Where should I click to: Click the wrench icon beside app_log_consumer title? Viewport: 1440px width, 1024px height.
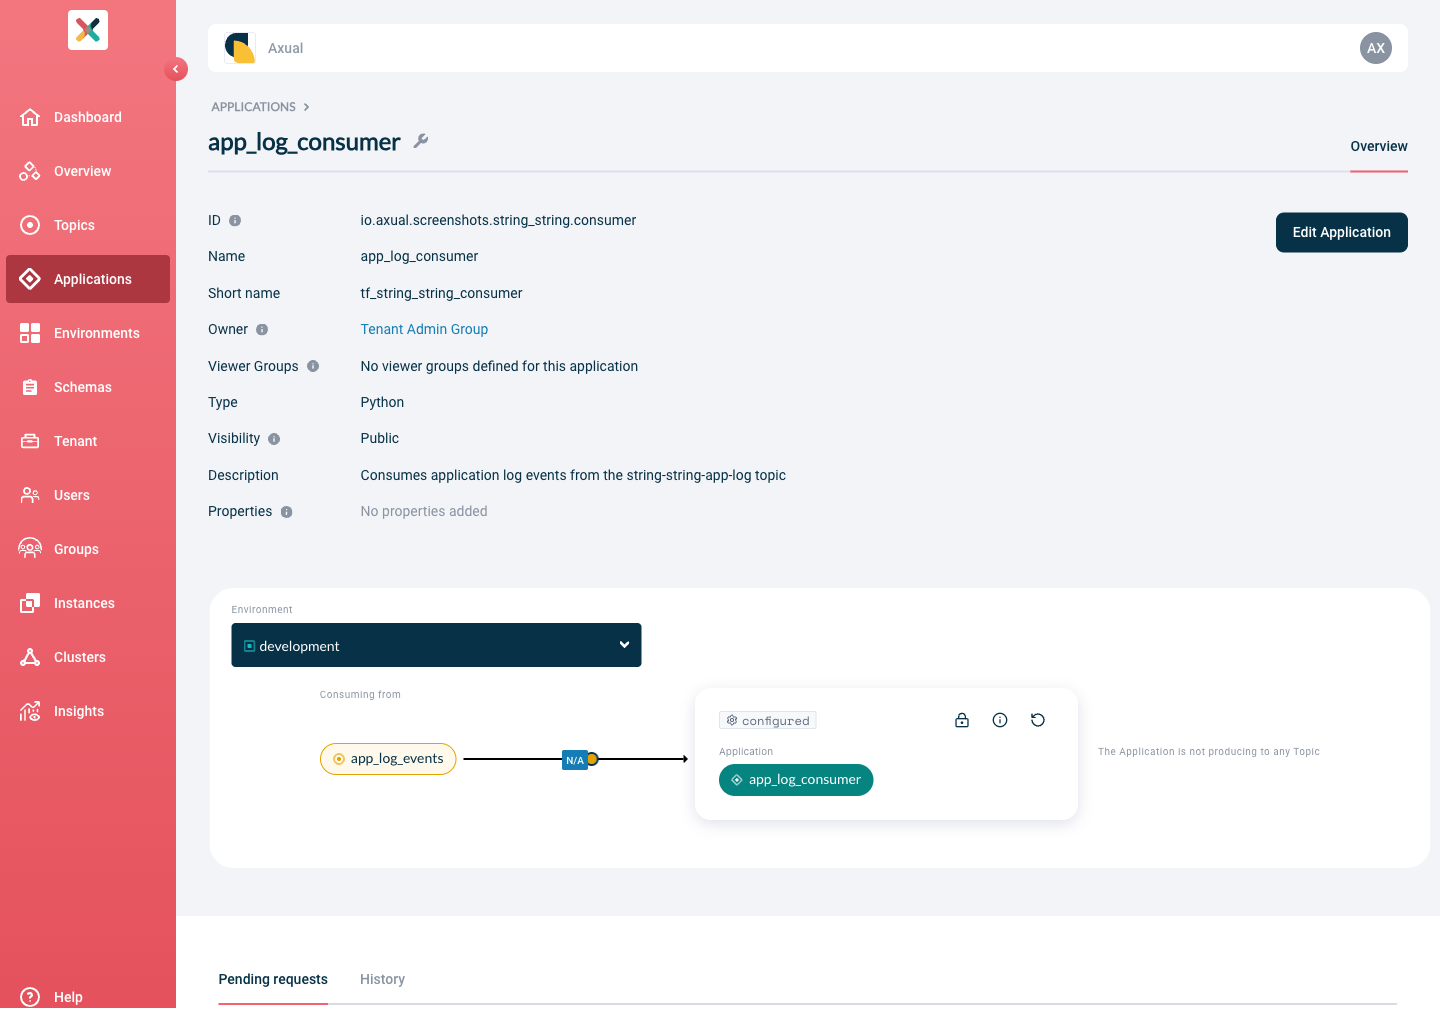pyautogui.click(x=421, y=141)
